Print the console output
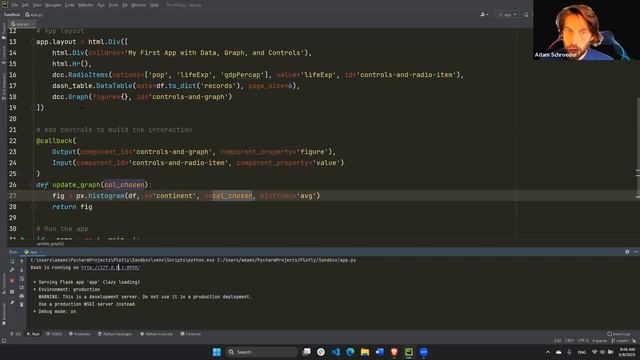Image resolution: width=640 pixels, height=360 pixels. pos(22,296)
